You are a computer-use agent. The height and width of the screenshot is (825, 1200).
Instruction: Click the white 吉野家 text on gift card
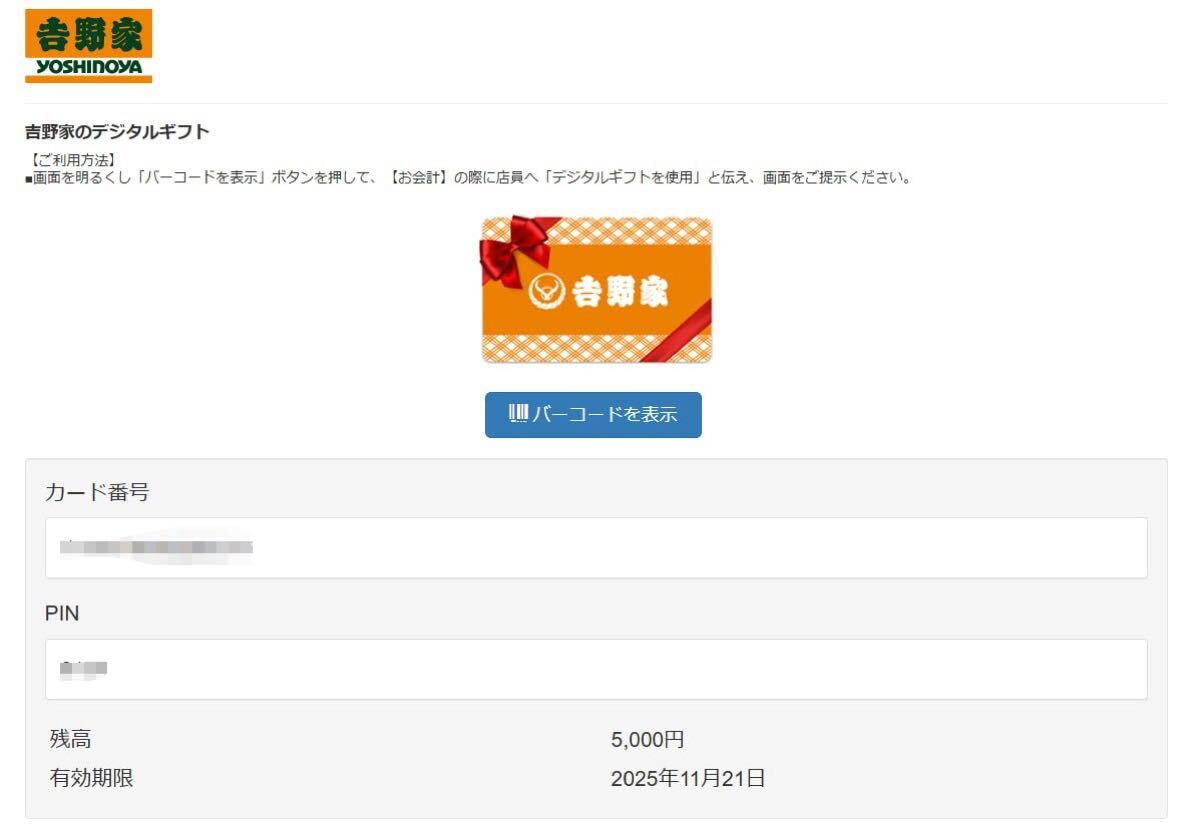point(621,292)
